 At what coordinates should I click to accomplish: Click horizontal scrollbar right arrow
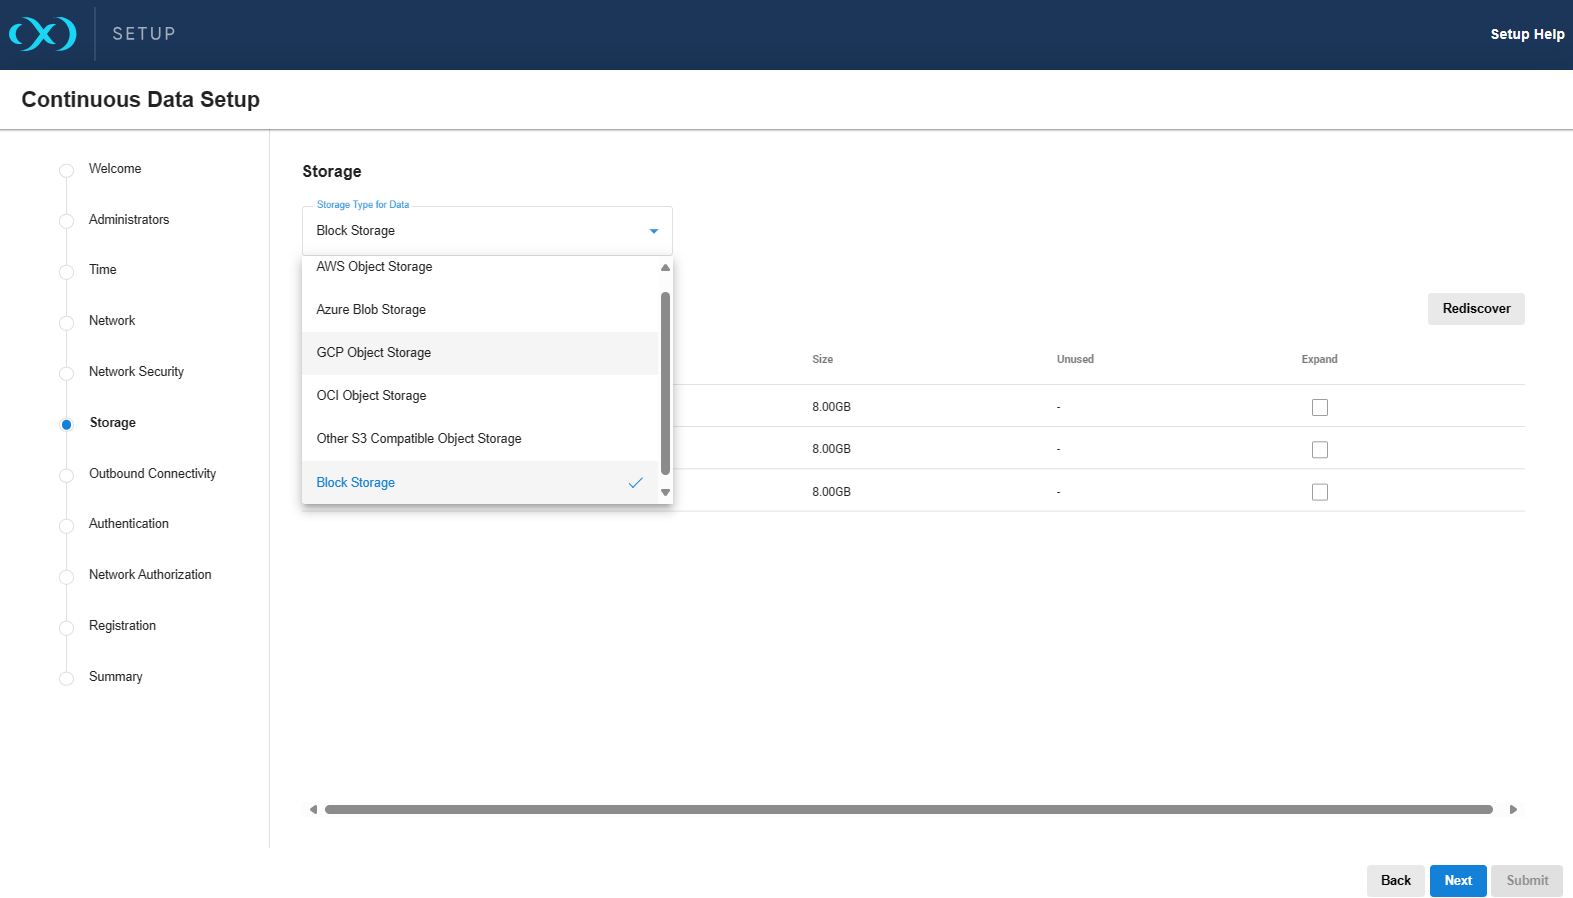[1513, 810]
